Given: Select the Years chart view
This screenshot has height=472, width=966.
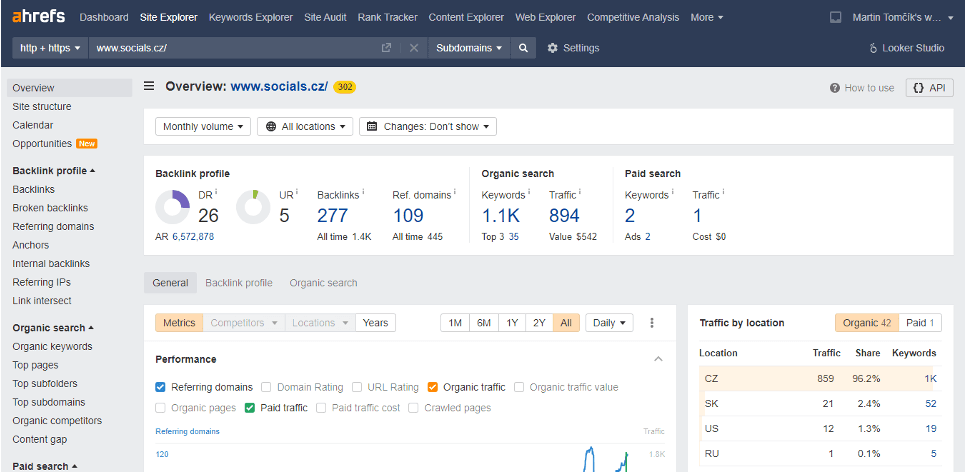Looking at the screenshot, I should click(x=375, y=322).
